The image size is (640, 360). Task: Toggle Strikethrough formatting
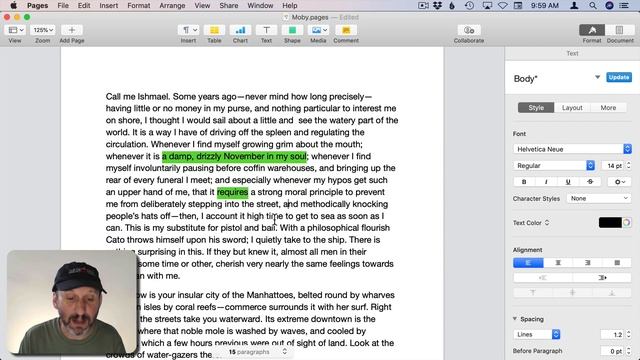[x=590, y=182]
